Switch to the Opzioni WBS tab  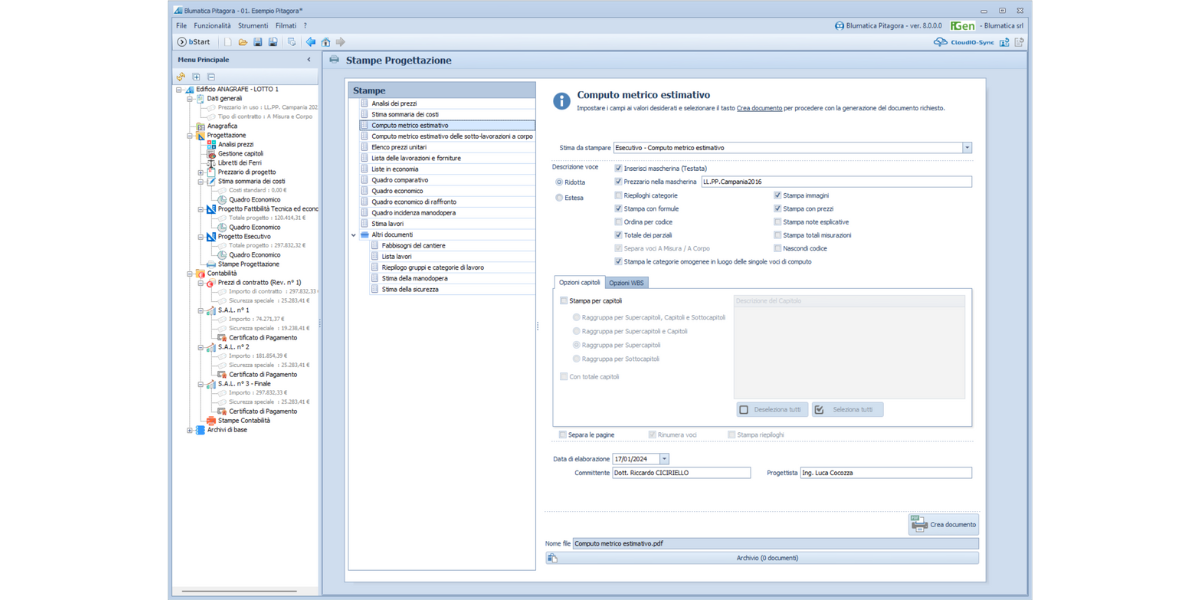tap(627, 283)
